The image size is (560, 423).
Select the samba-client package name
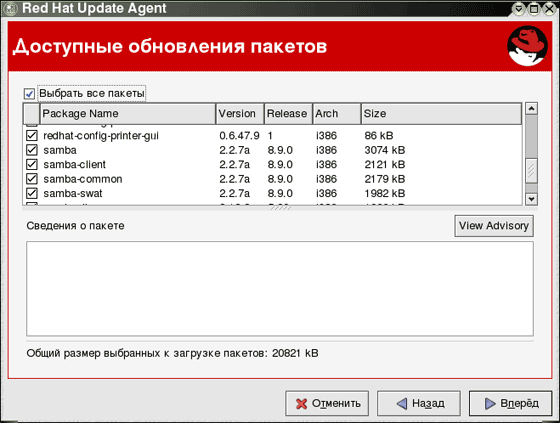[x=75, y=164]
